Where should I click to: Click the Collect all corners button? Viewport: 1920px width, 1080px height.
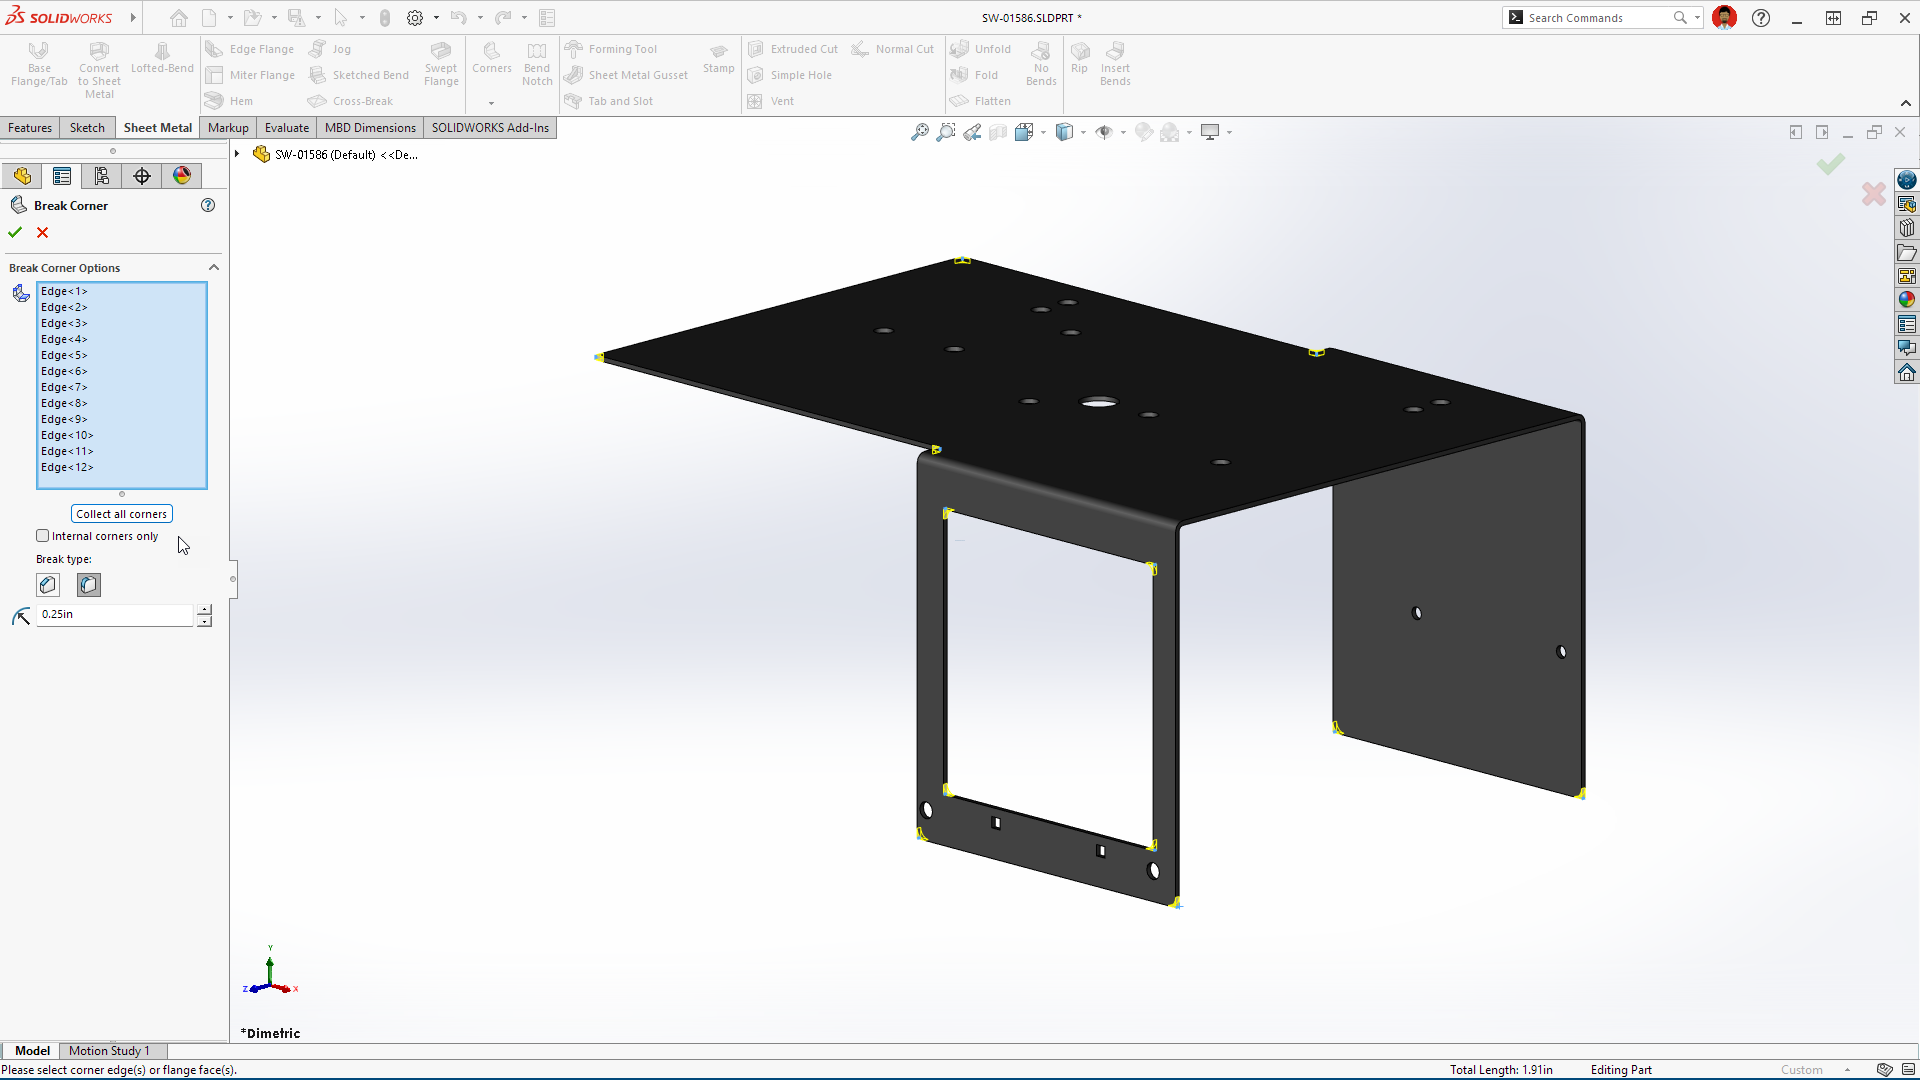pos(122,514)
